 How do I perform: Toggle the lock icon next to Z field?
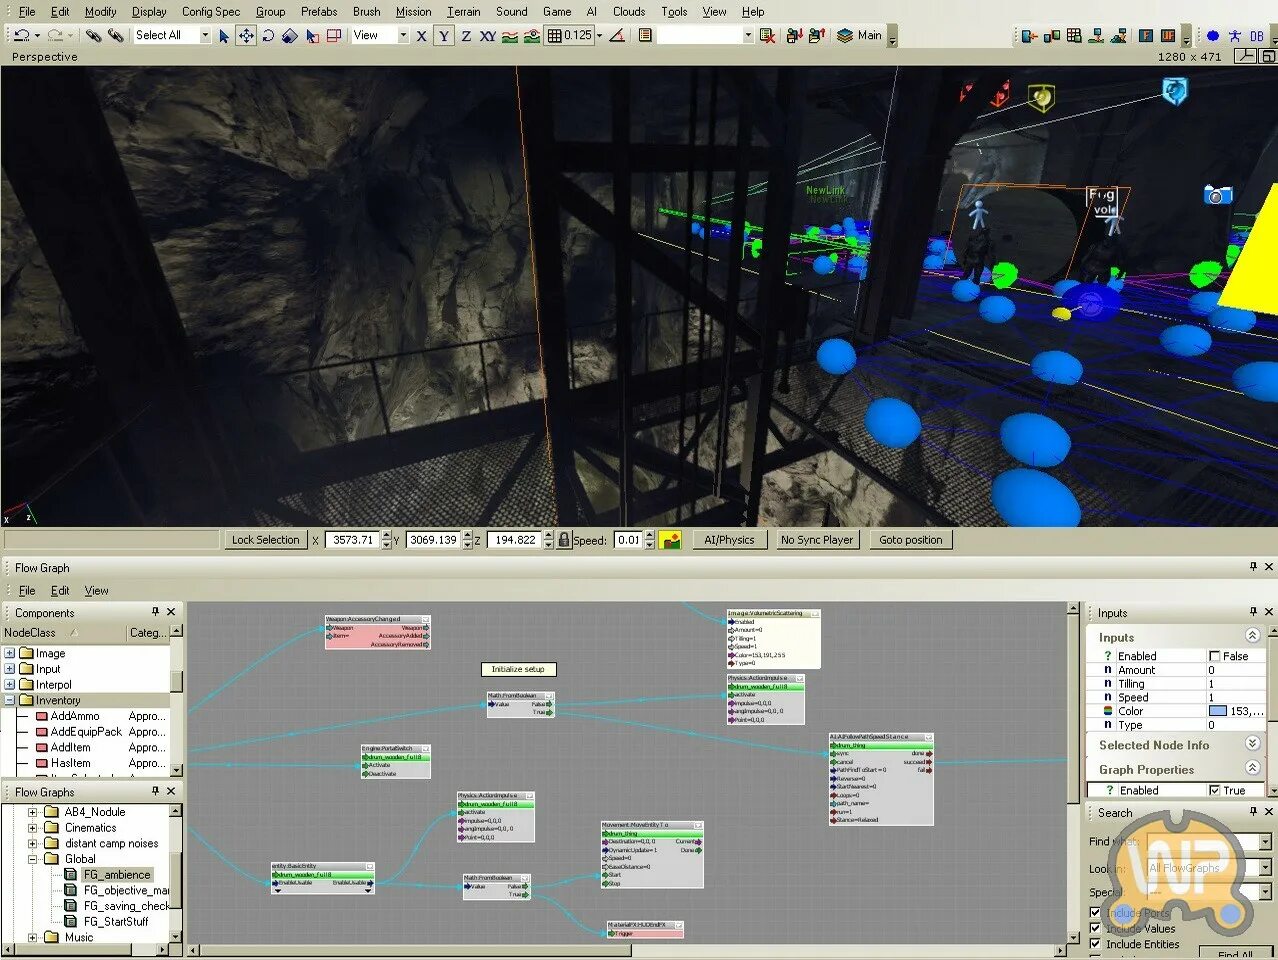[x=564, y=540]
